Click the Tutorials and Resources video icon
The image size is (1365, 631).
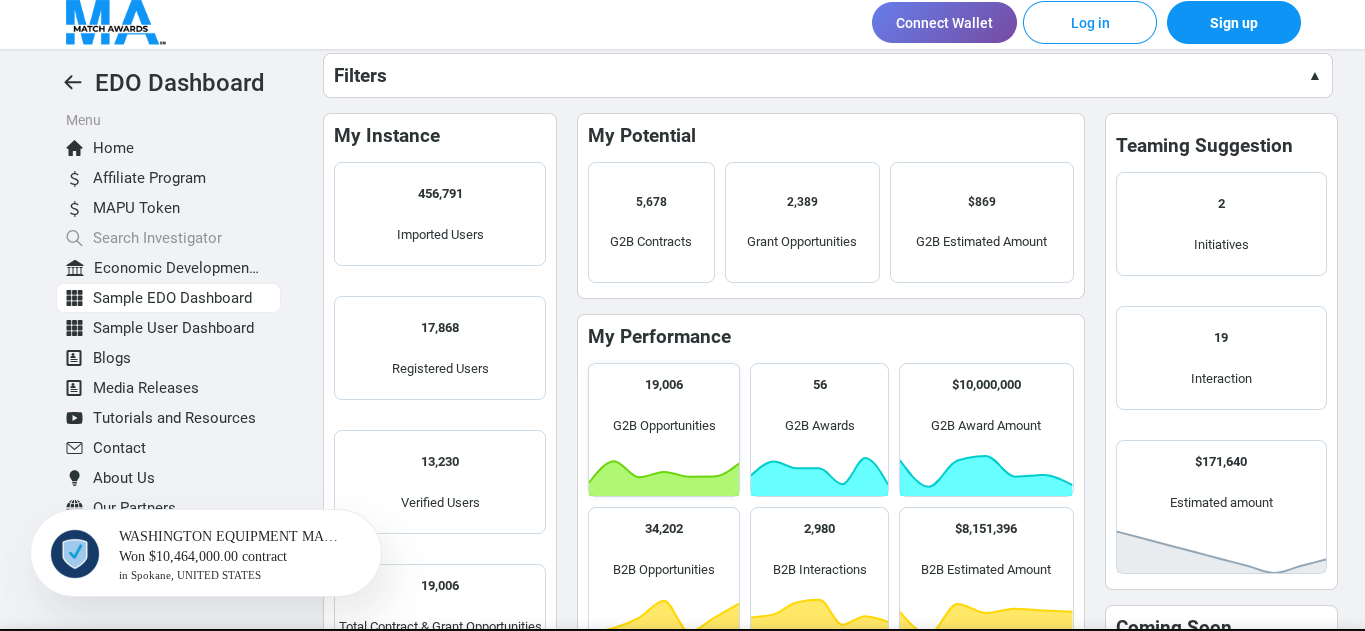(75, 418)
